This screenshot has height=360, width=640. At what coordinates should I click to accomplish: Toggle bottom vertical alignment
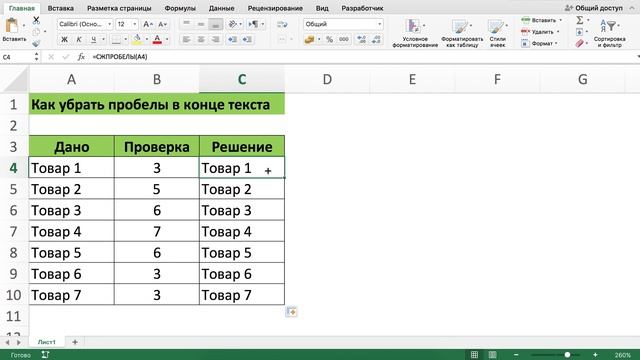(x=216, y=24)
